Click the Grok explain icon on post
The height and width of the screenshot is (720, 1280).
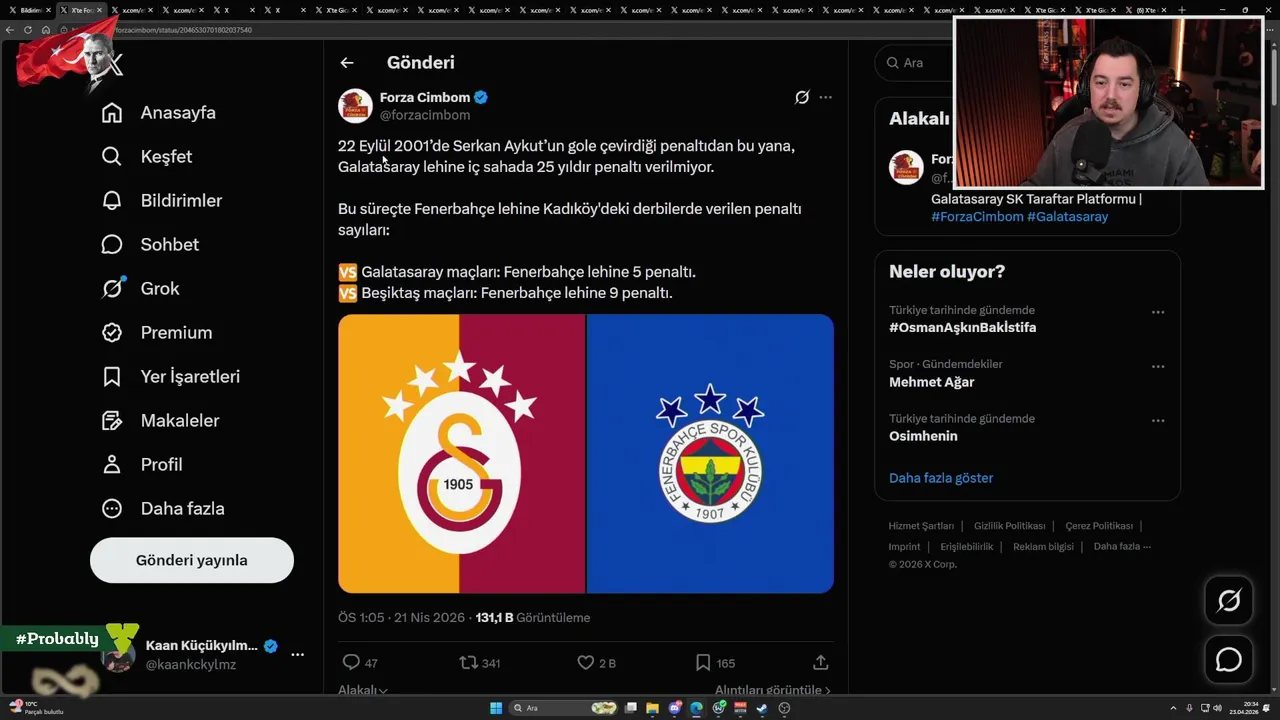tap(802, 98)
